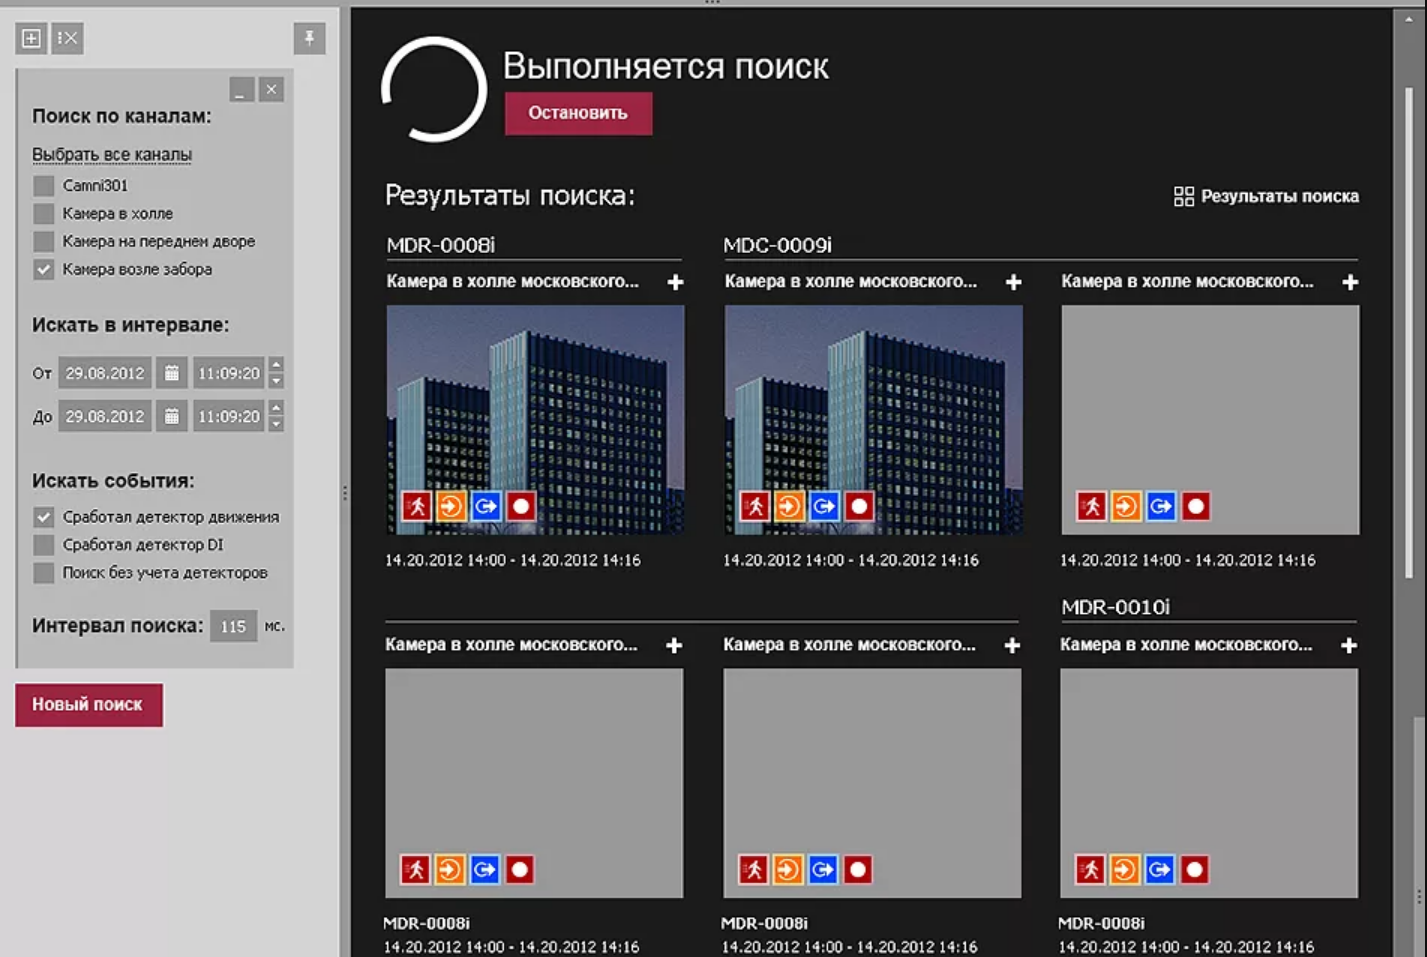
Task: Click the До time field 11:09:20
Action: [229, 416]
